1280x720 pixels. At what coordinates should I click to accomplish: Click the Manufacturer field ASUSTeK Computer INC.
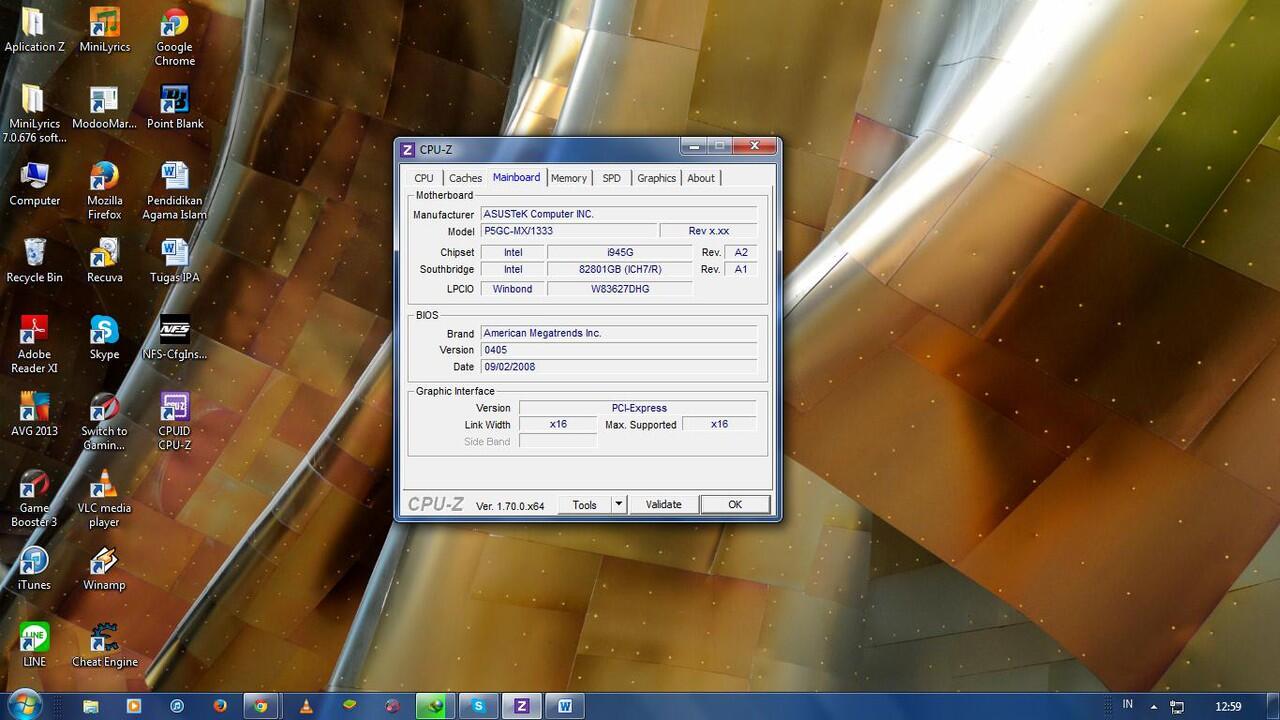pos(618,214)
